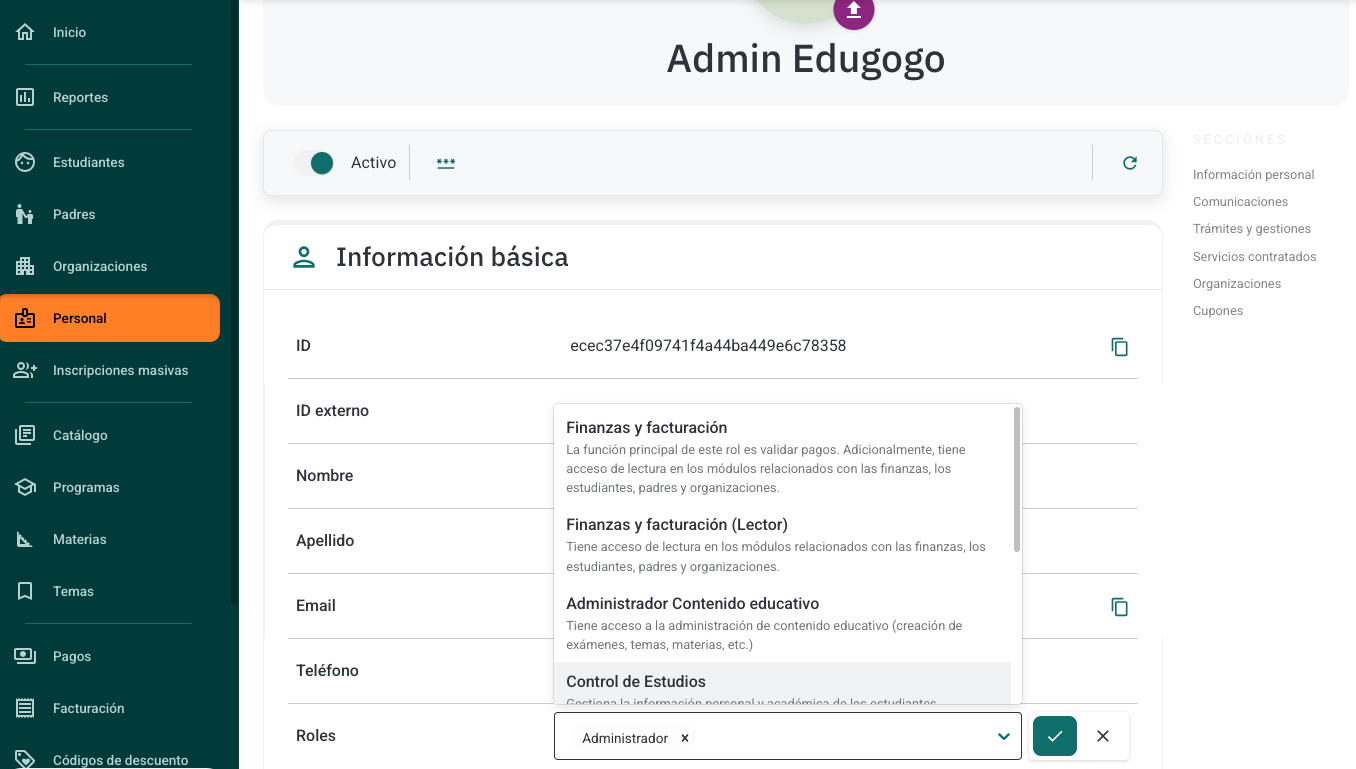
Task: Select Finanzas y facturación (Lector) role option
Action: [x=784, y=544]
